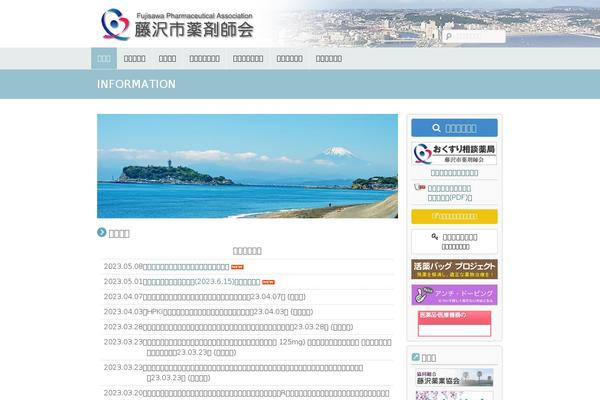The width and height of the screenshot is (600, 400).
Task: Click the small red icon beside PDF link
Action: [420, 187]
